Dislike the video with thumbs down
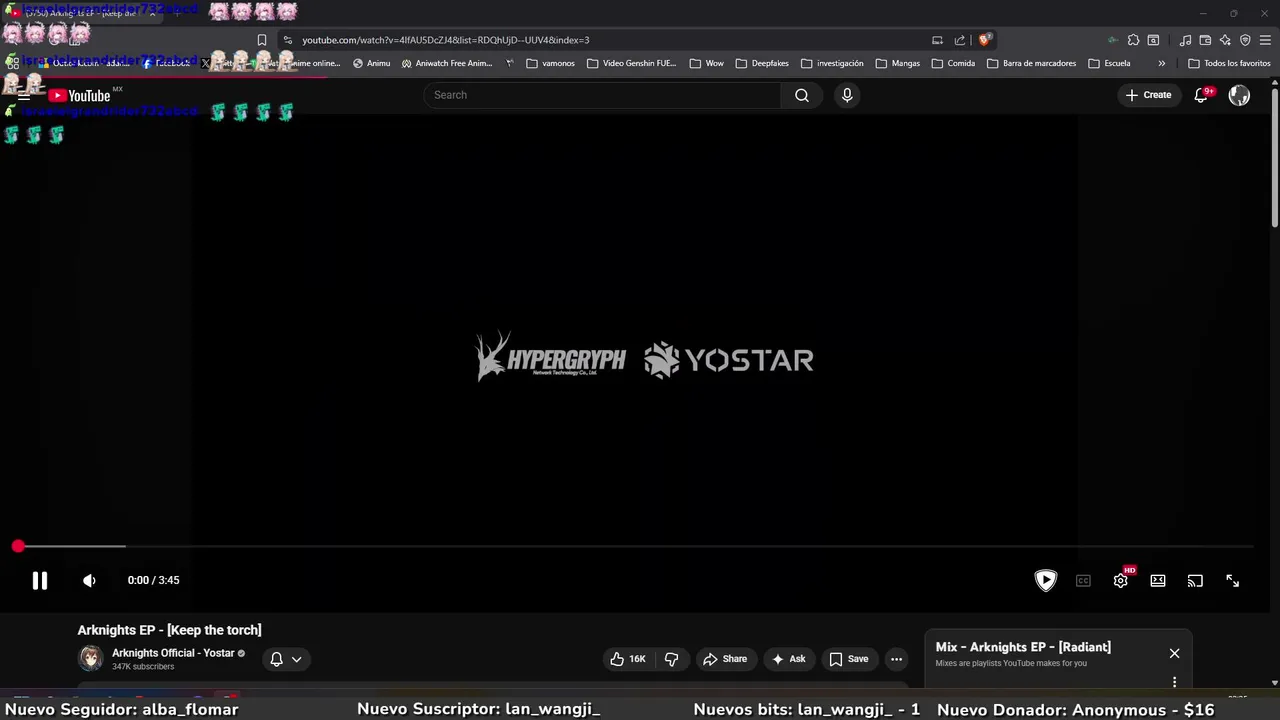 [671, 659]
